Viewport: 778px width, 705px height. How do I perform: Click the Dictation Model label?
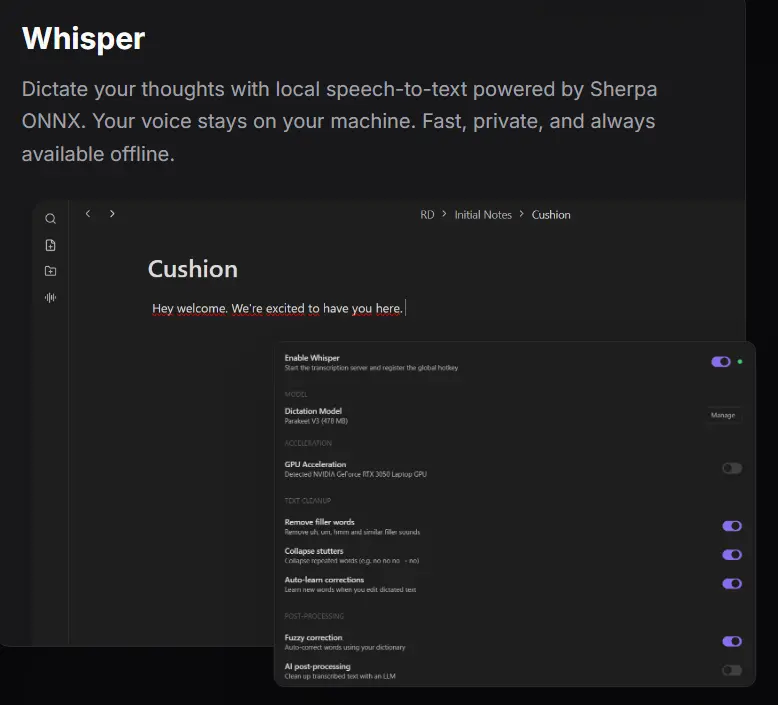[x=313, y=411]
